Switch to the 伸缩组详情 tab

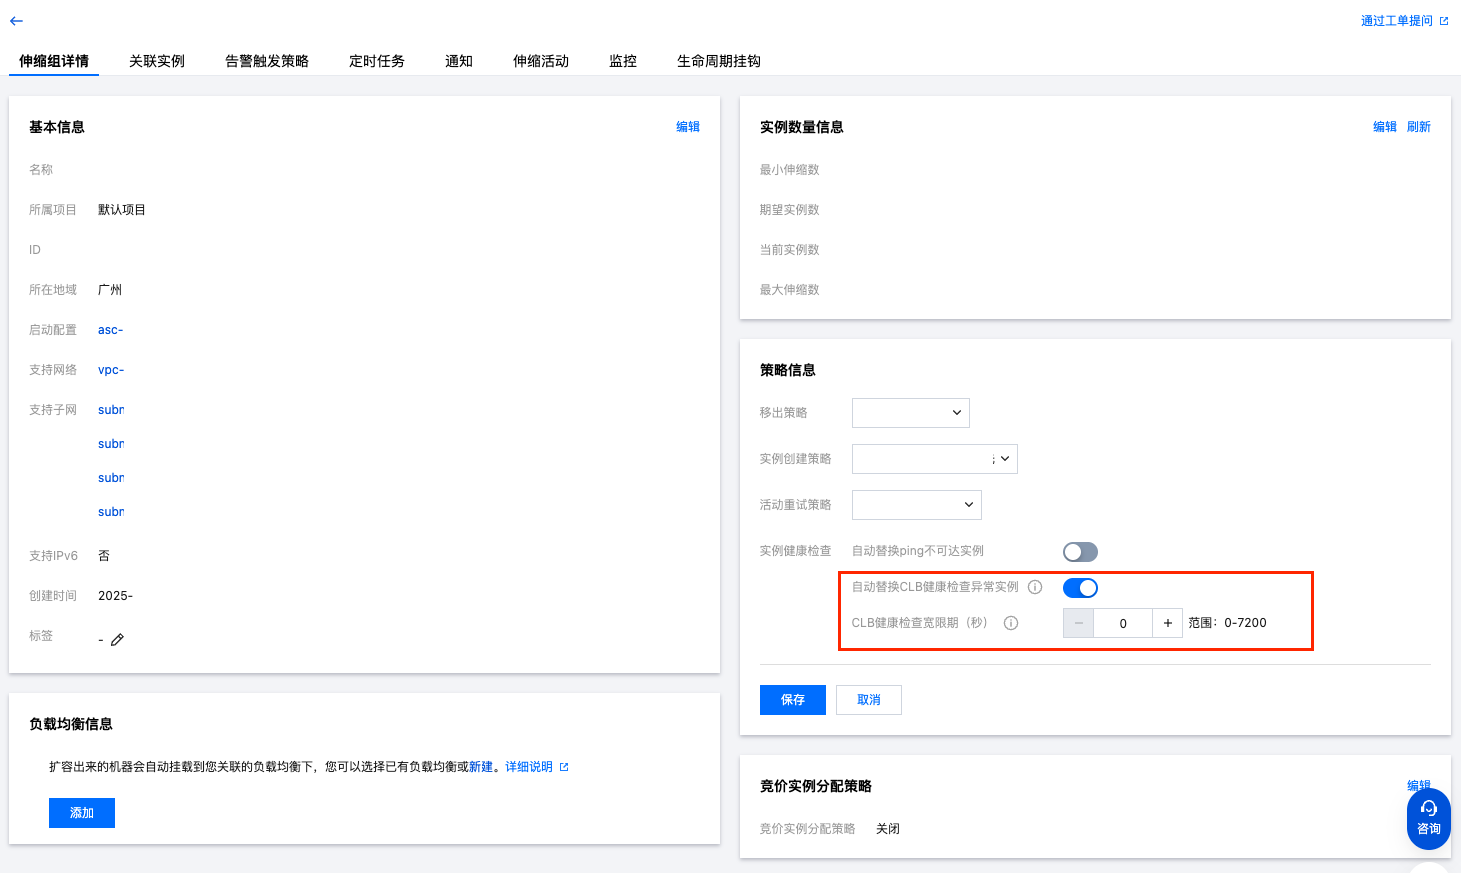(54, 61)
